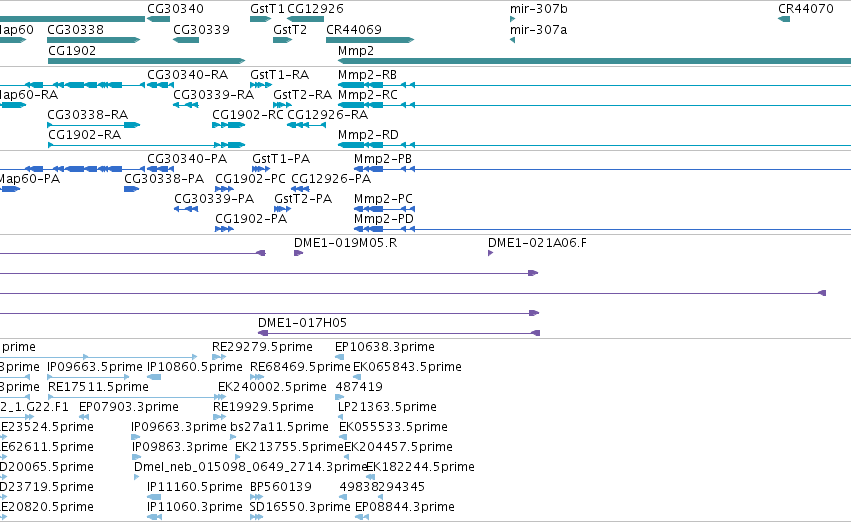Click BAC end DME1-021A06.F label

pyautogui.click(x=537, y=243)
